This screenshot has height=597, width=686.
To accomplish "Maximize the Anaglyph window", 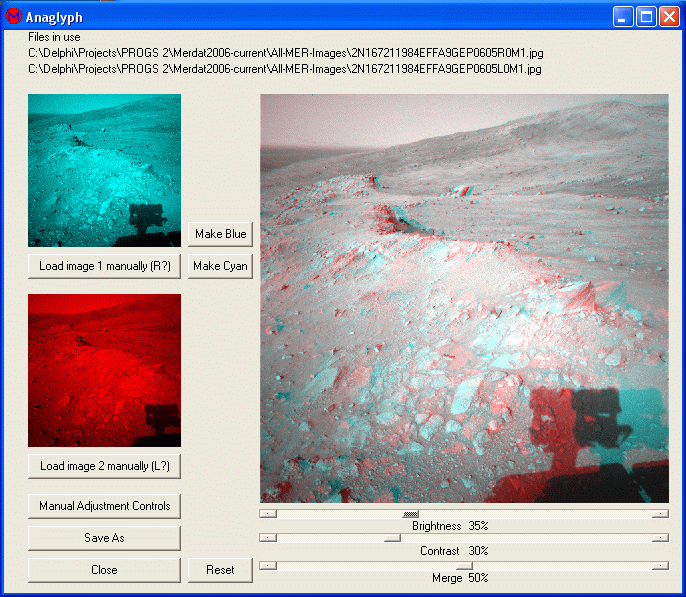I will click(x=646, y=17).
